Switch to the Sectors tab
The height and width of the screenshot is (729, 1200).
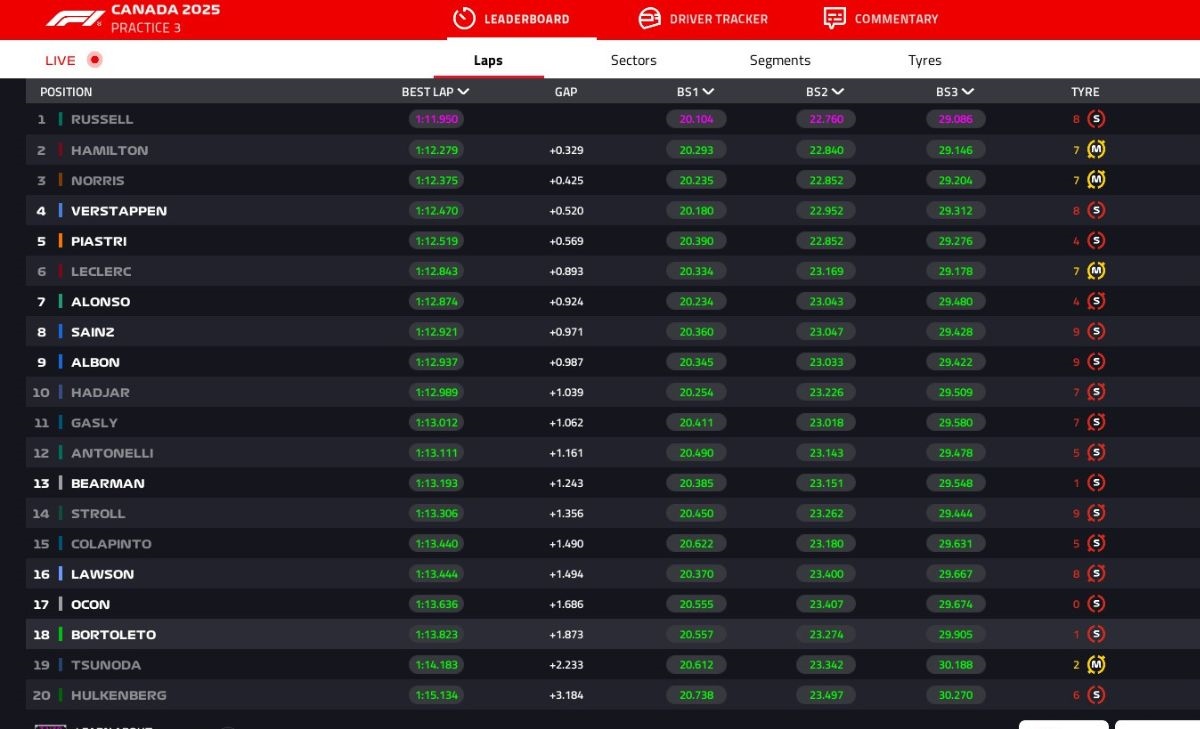point(634,60)
